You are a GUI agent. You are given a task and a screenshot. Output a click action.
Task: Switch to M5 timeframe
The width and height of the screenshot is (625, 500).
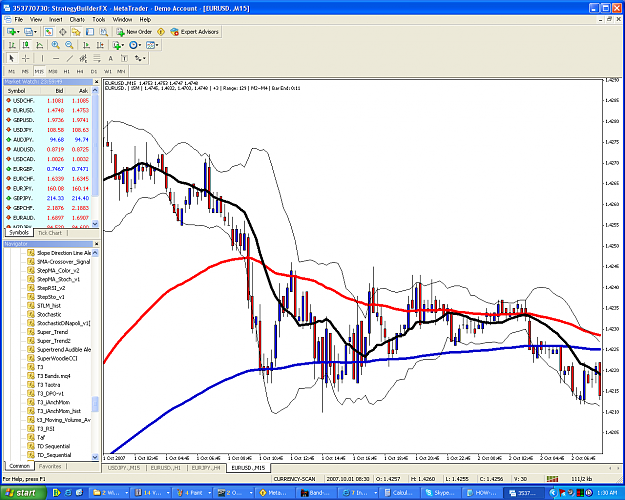25,71
